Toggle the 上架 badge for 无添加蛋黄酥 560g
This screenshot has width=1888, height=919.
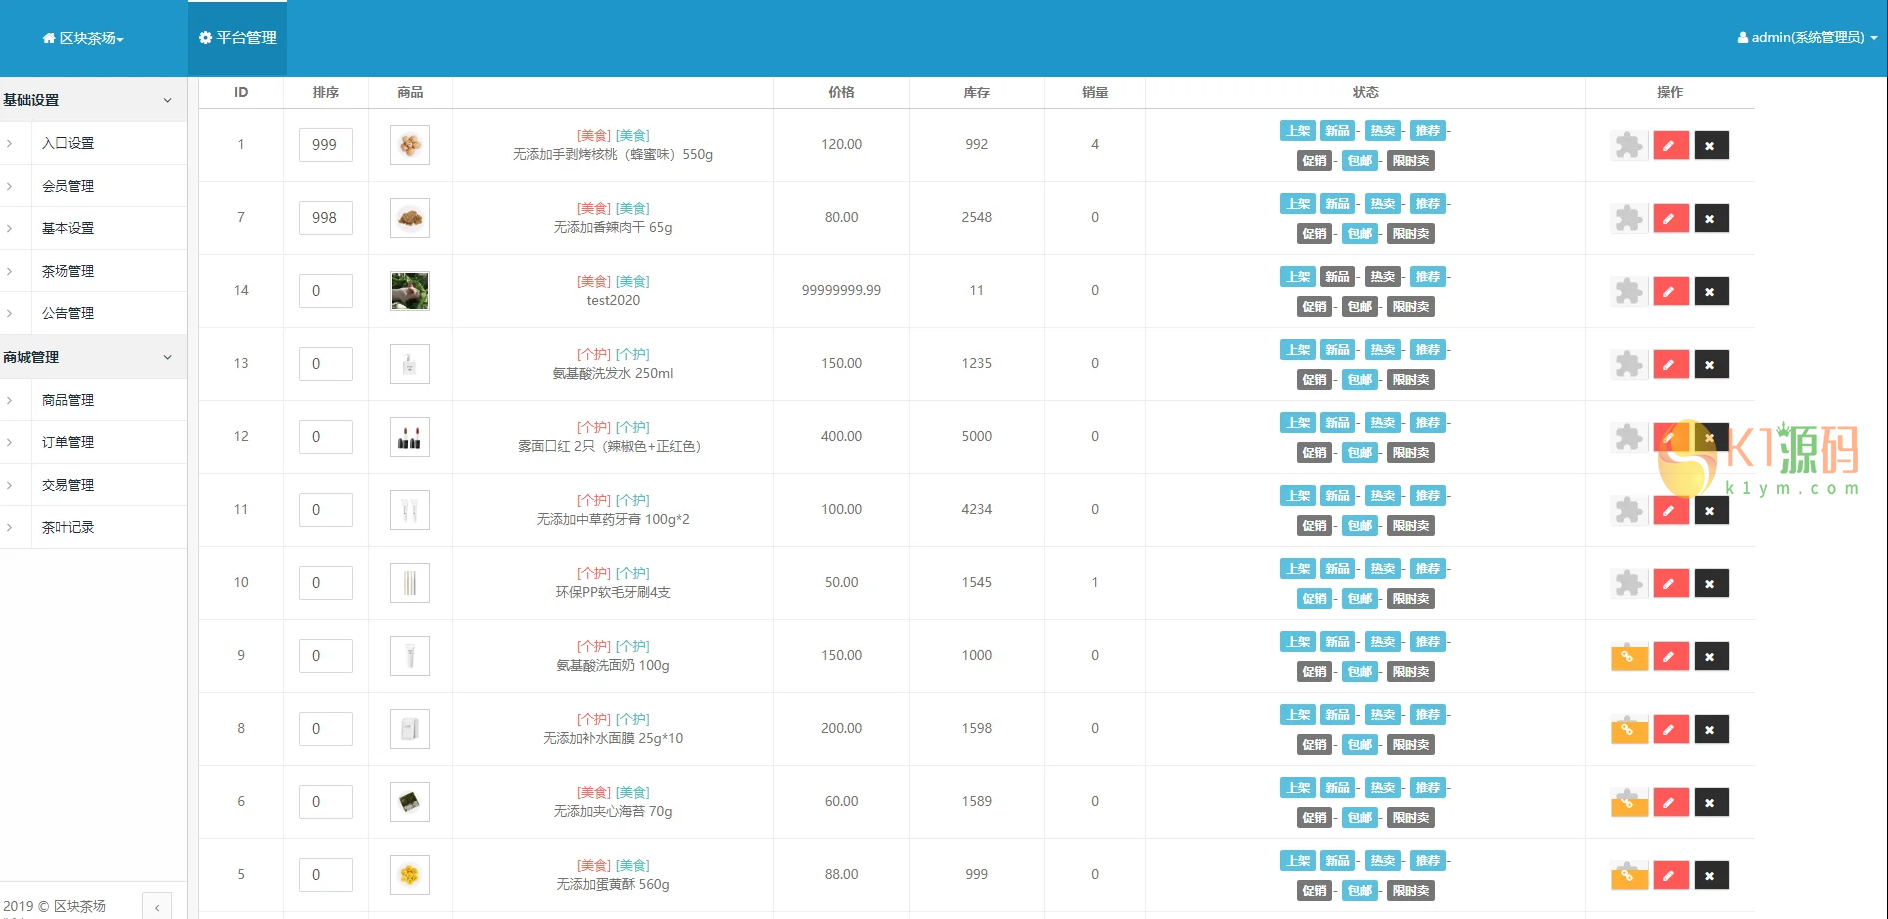click(1297, 861)
